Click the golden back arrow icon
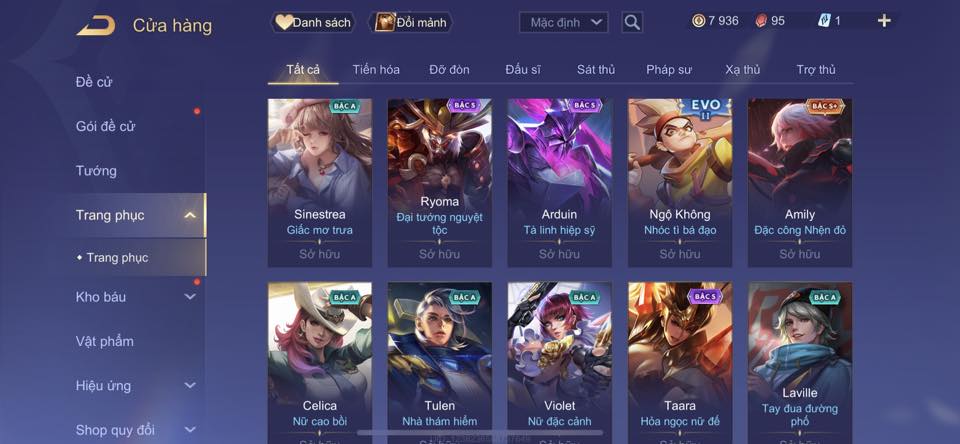 (96, 26)
